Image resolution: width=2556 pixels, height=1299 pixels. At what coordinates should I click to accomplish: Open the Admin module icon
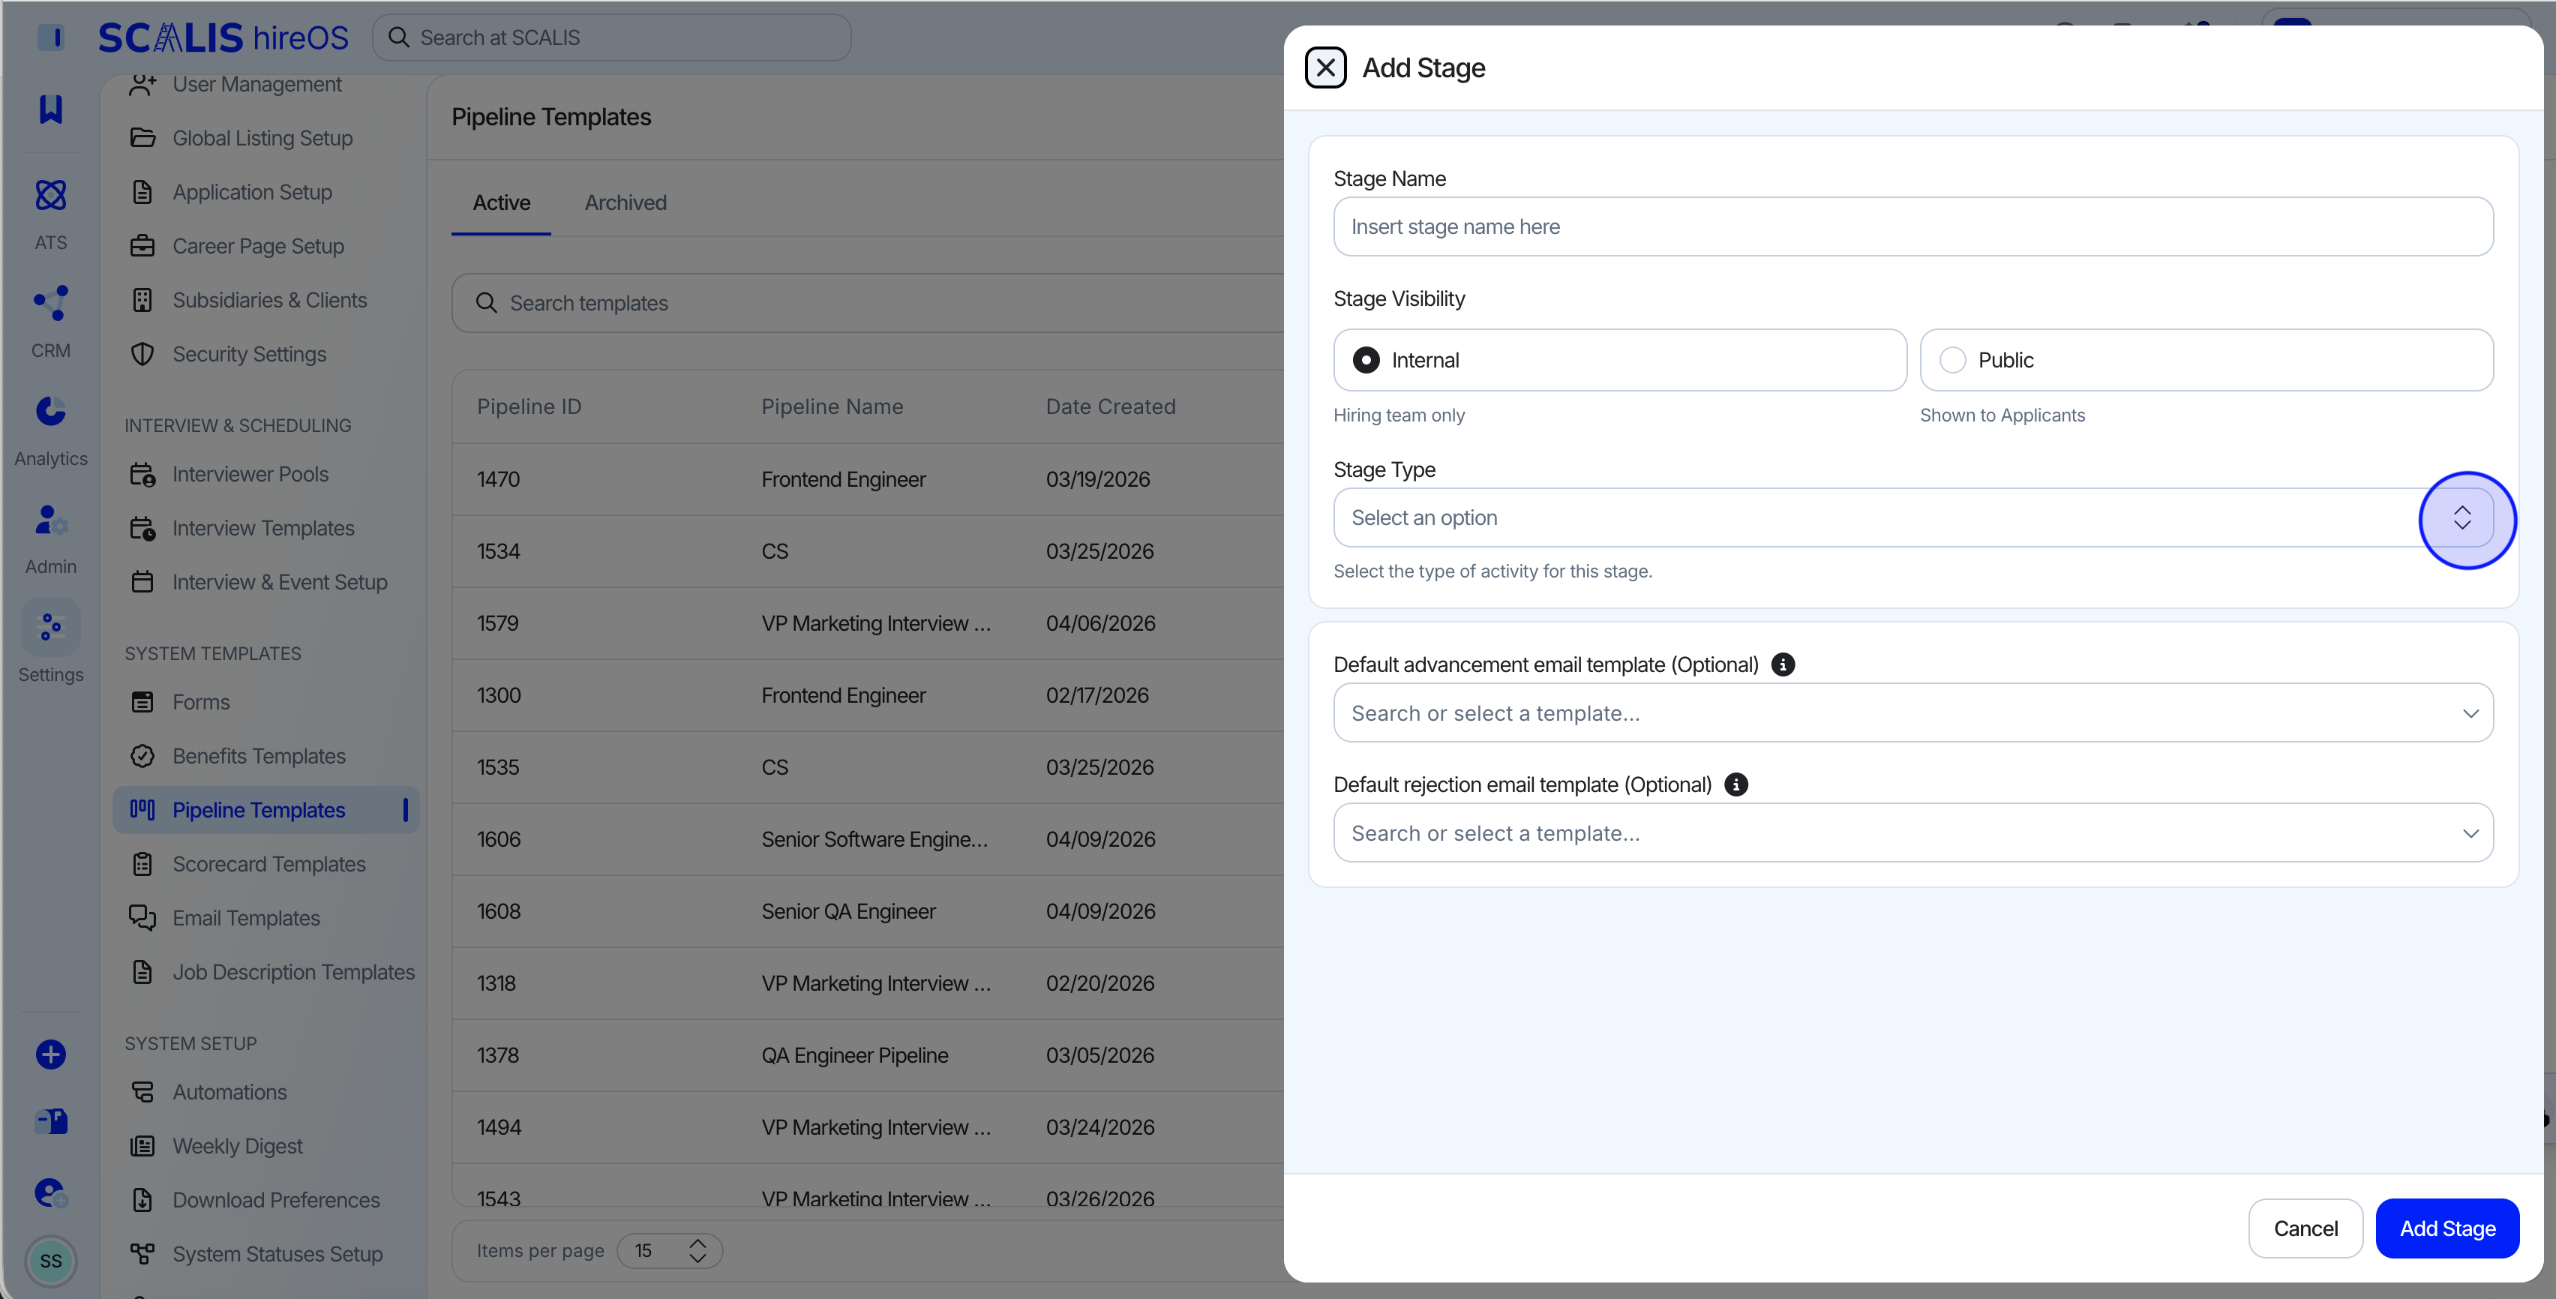(51, 519)
